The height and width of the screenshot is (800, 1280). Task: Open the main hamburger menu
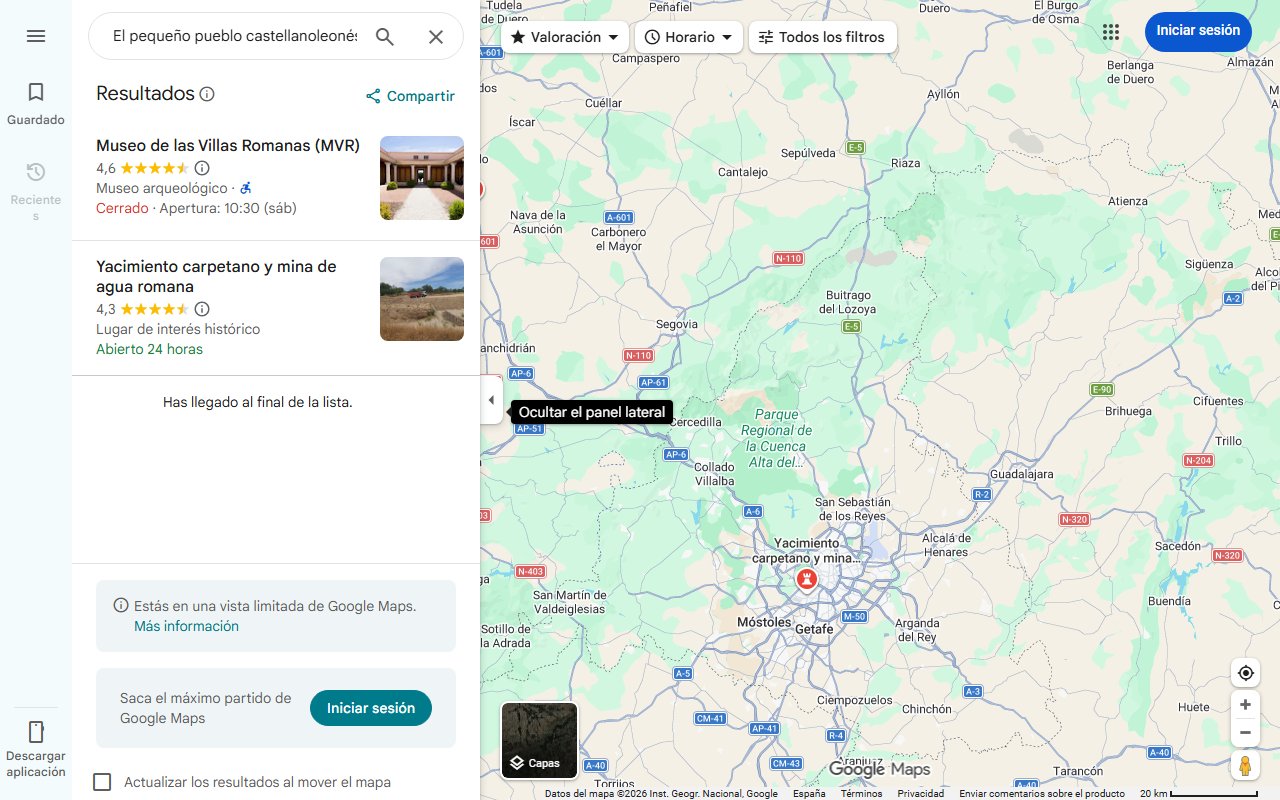35,35
